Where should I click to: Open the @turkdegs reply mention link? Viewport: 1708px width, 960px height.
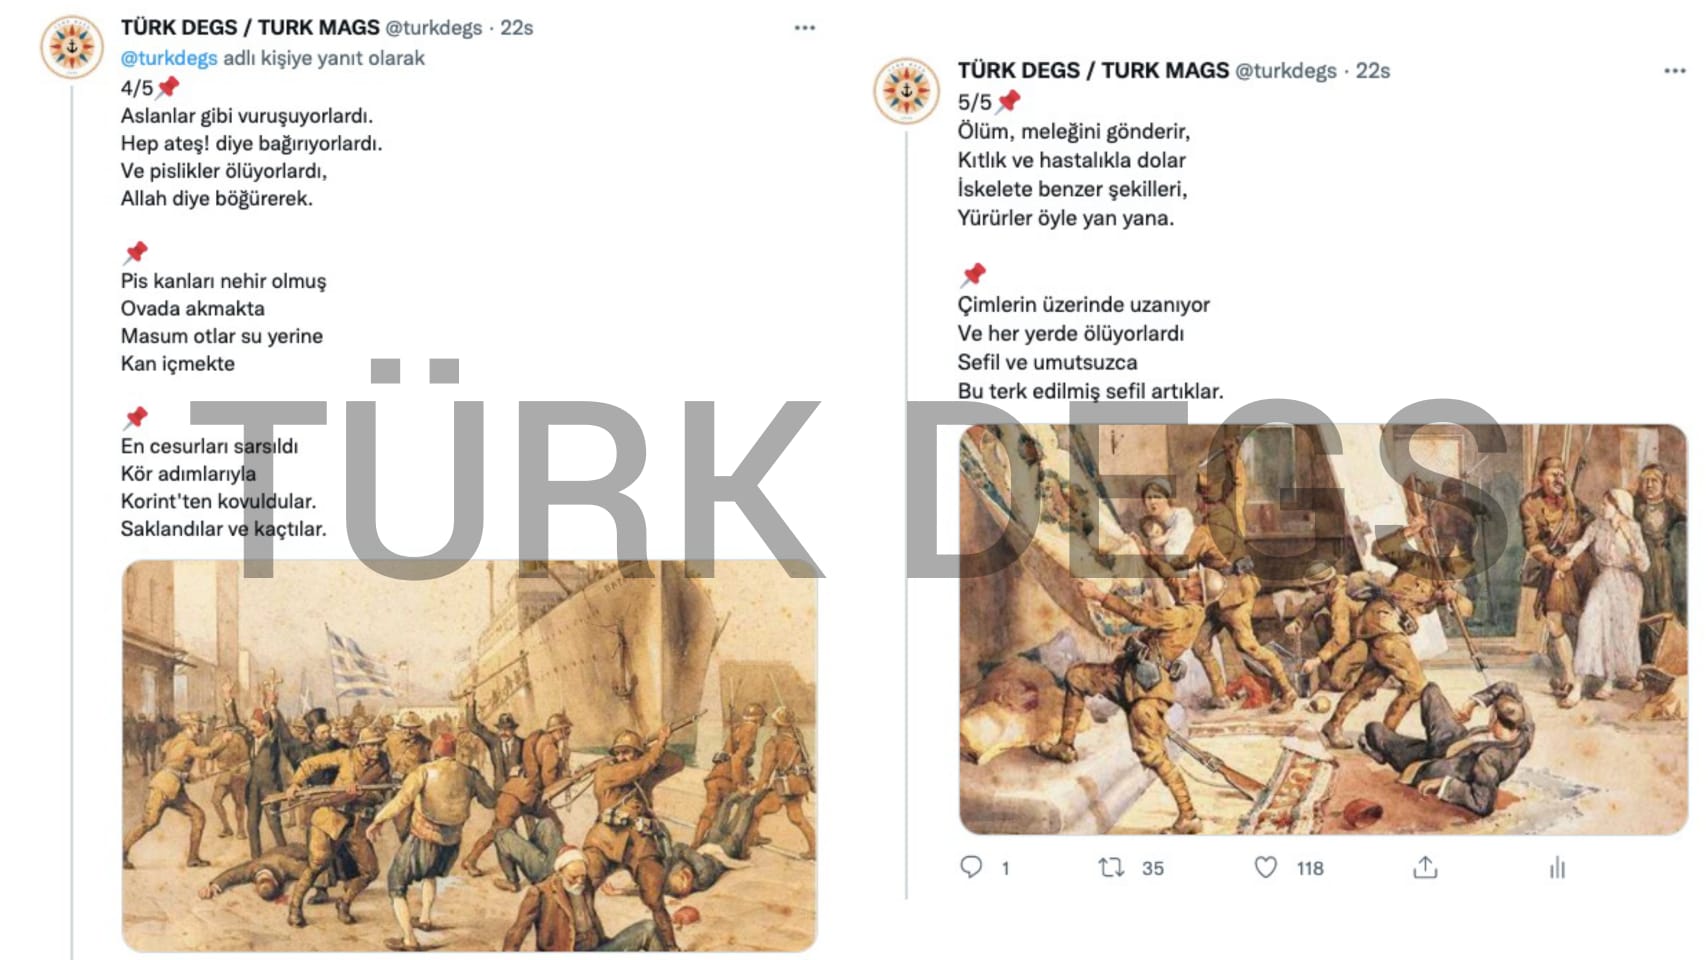coord(169,58)
